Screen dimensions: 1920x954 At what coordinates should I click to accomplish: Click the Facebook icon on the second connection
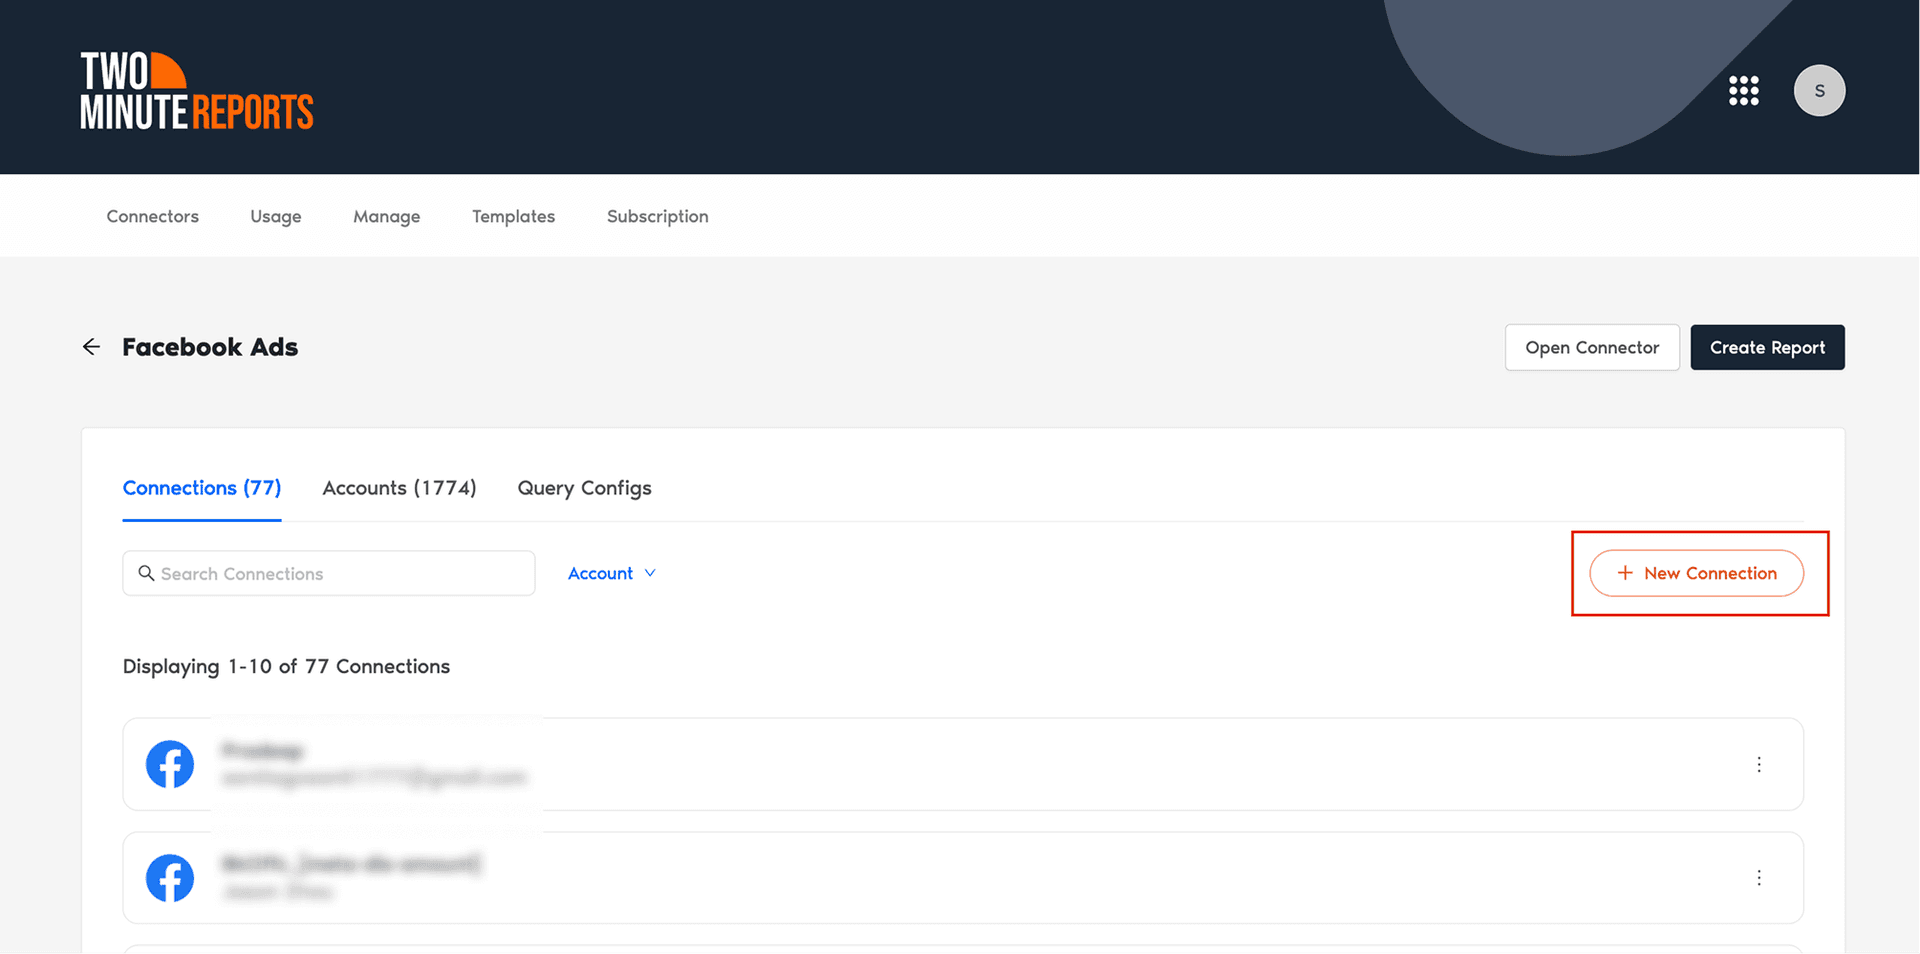(170, 878)
